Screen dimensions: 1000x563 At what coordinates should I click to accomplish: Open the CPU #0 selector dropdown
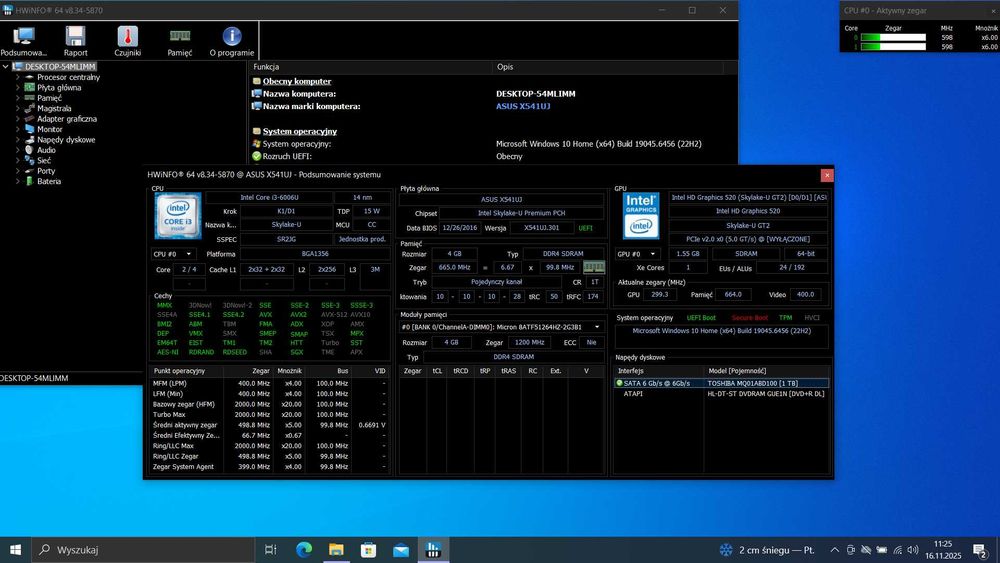[x=173, y=254]
